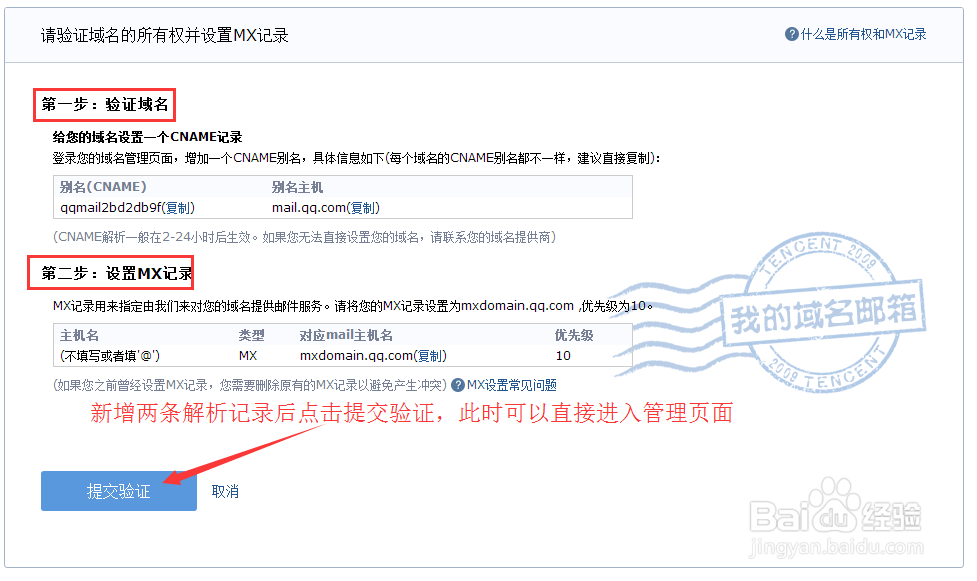Click the sentence starting MX记录用来指定

tap(353, 306)
